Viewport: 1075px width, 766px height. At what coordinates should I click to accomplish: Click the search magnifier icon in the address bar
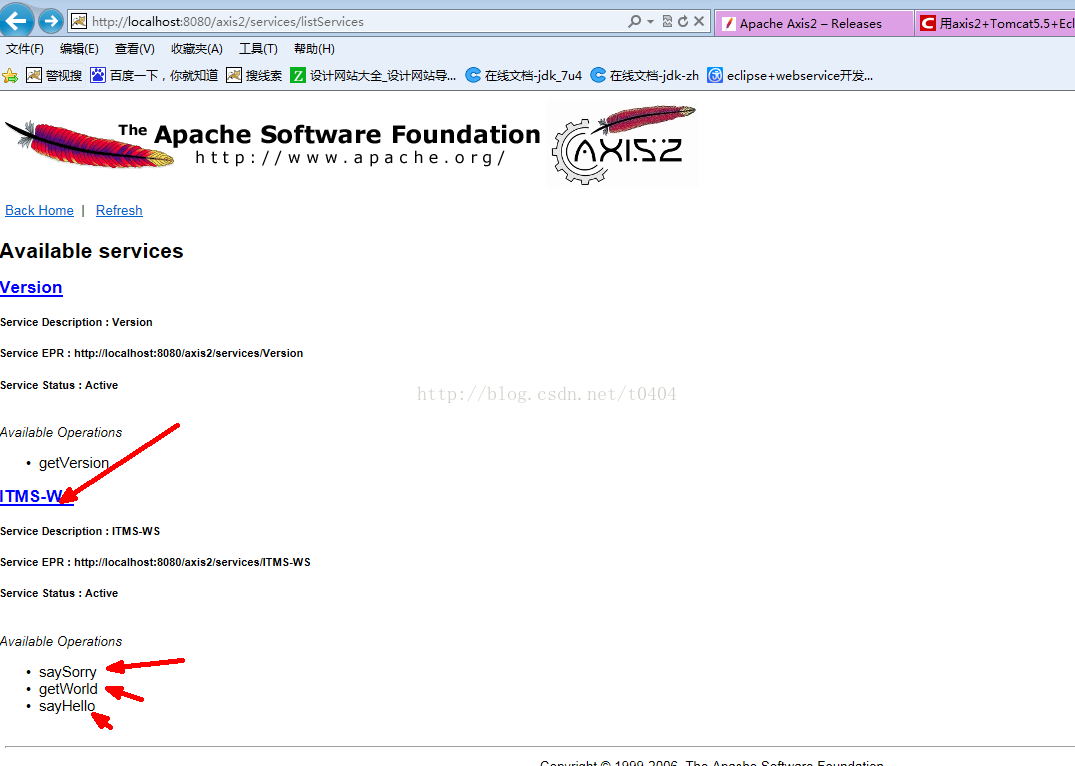(635, 21)
